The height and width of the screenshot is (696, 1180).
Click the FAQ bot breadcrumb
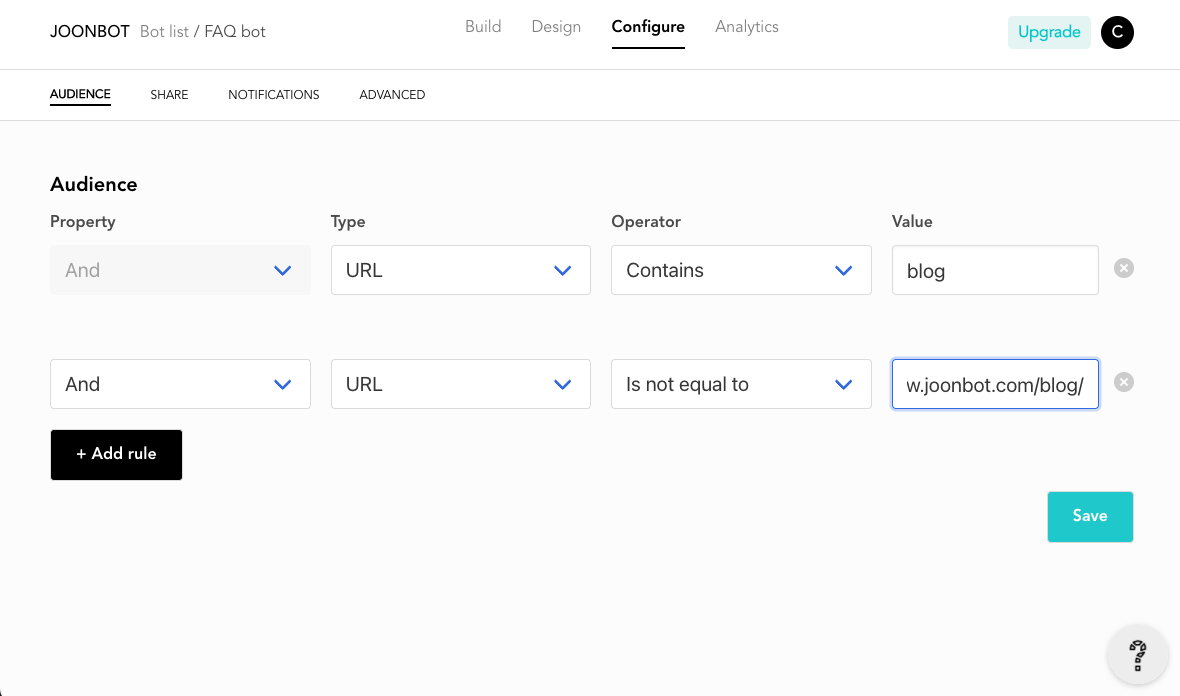click(235, 32)
